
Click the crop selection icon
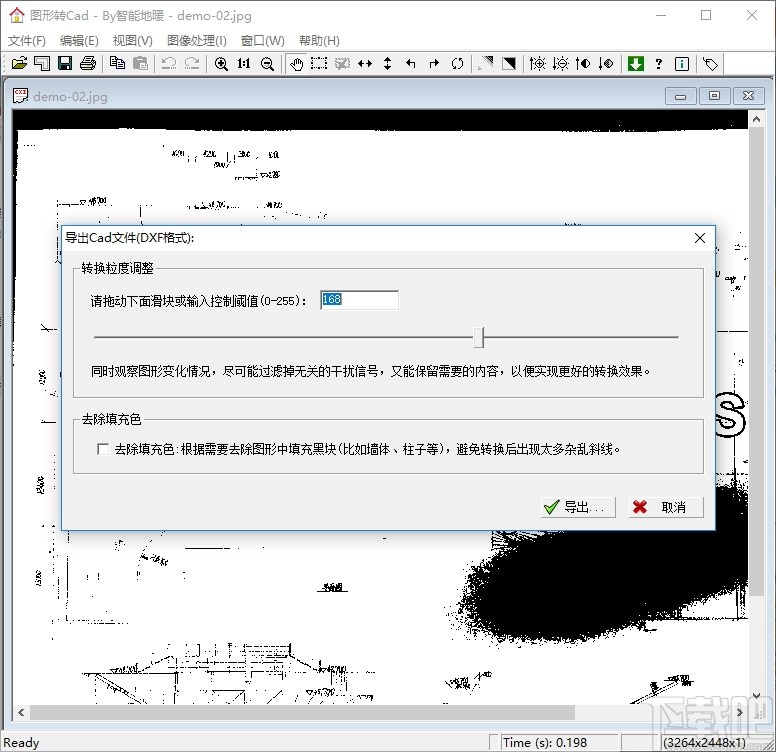pos(342,63)
